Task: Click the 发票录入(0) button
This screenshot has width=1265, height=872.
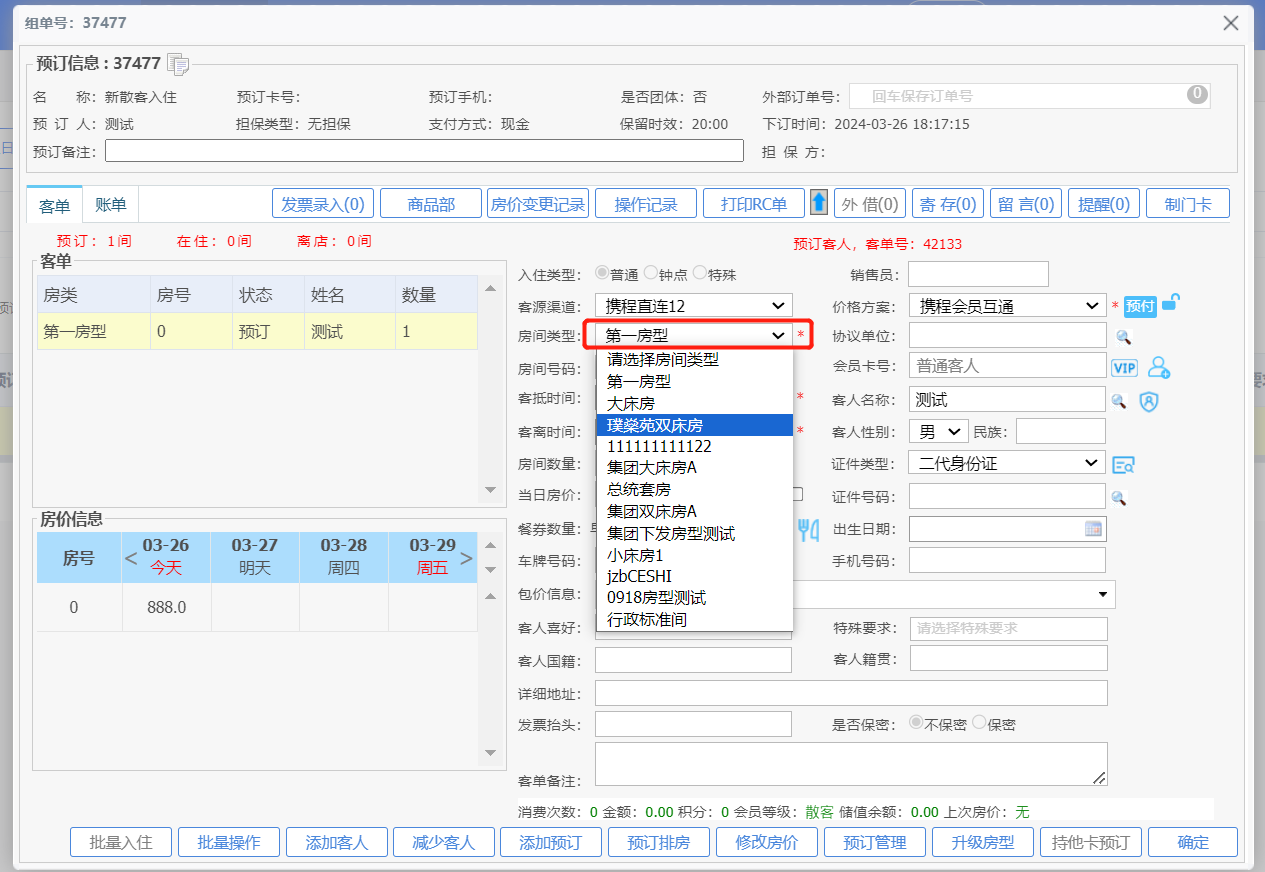Action: [323, 204]
